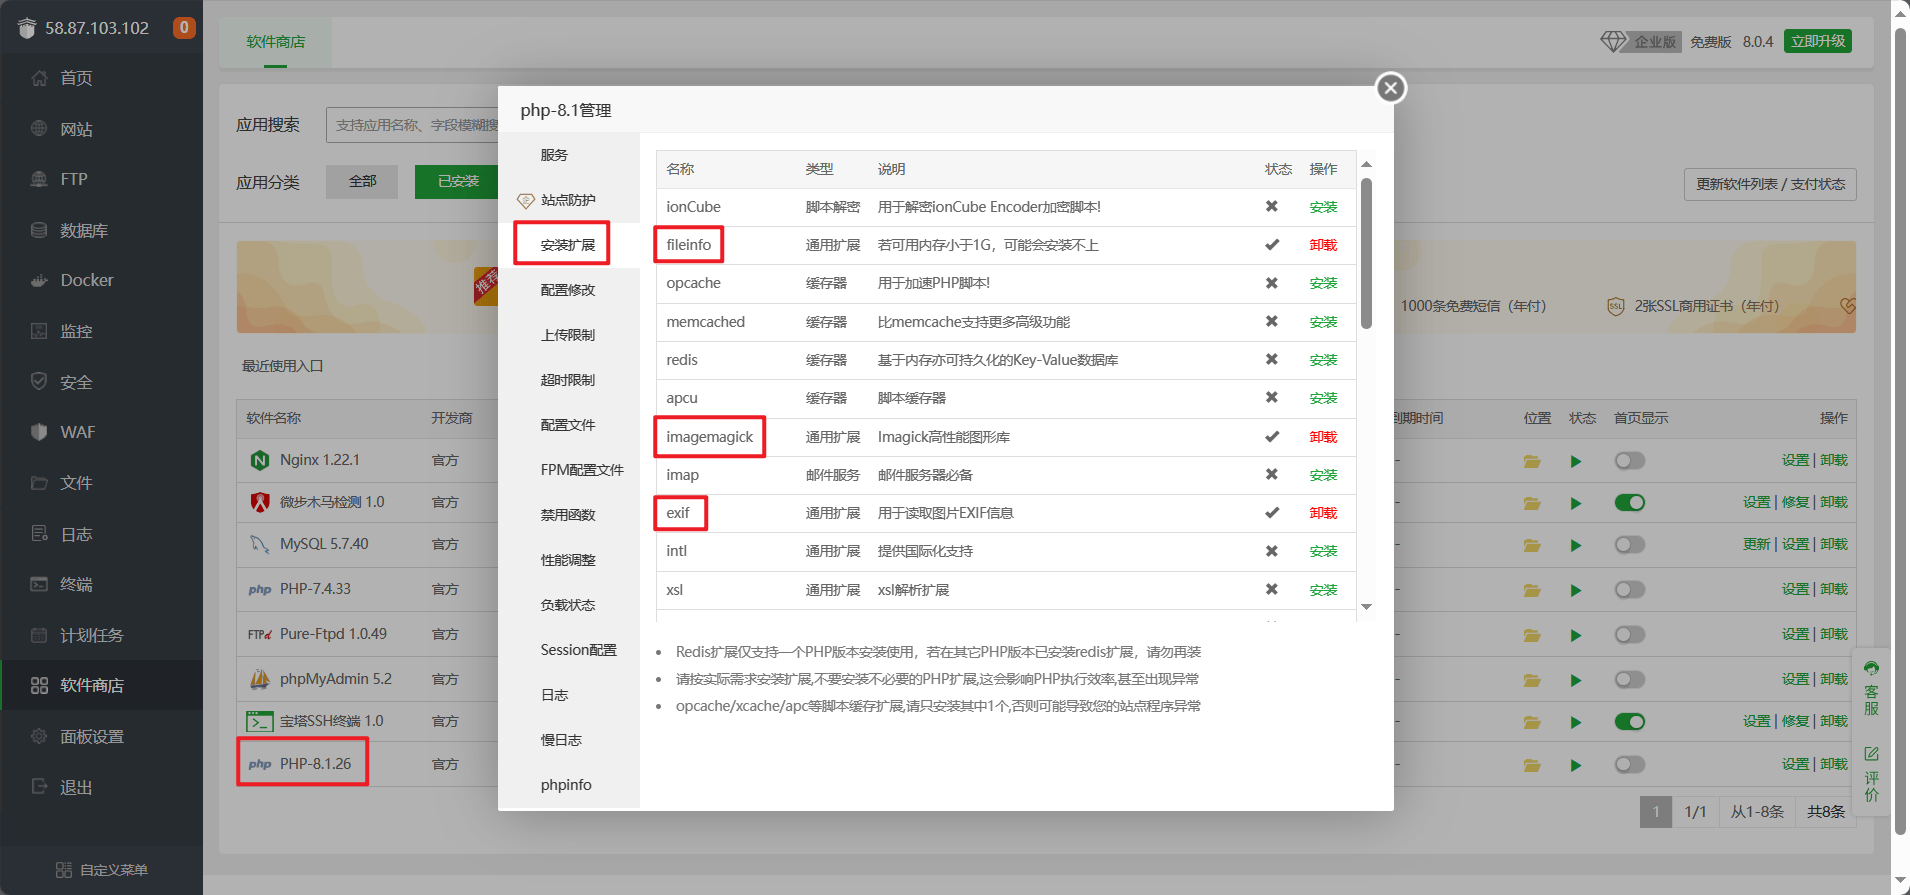Screen dimensions: 1910x895
Task: Filter apps by 全部 category
Action: point(362,181)
